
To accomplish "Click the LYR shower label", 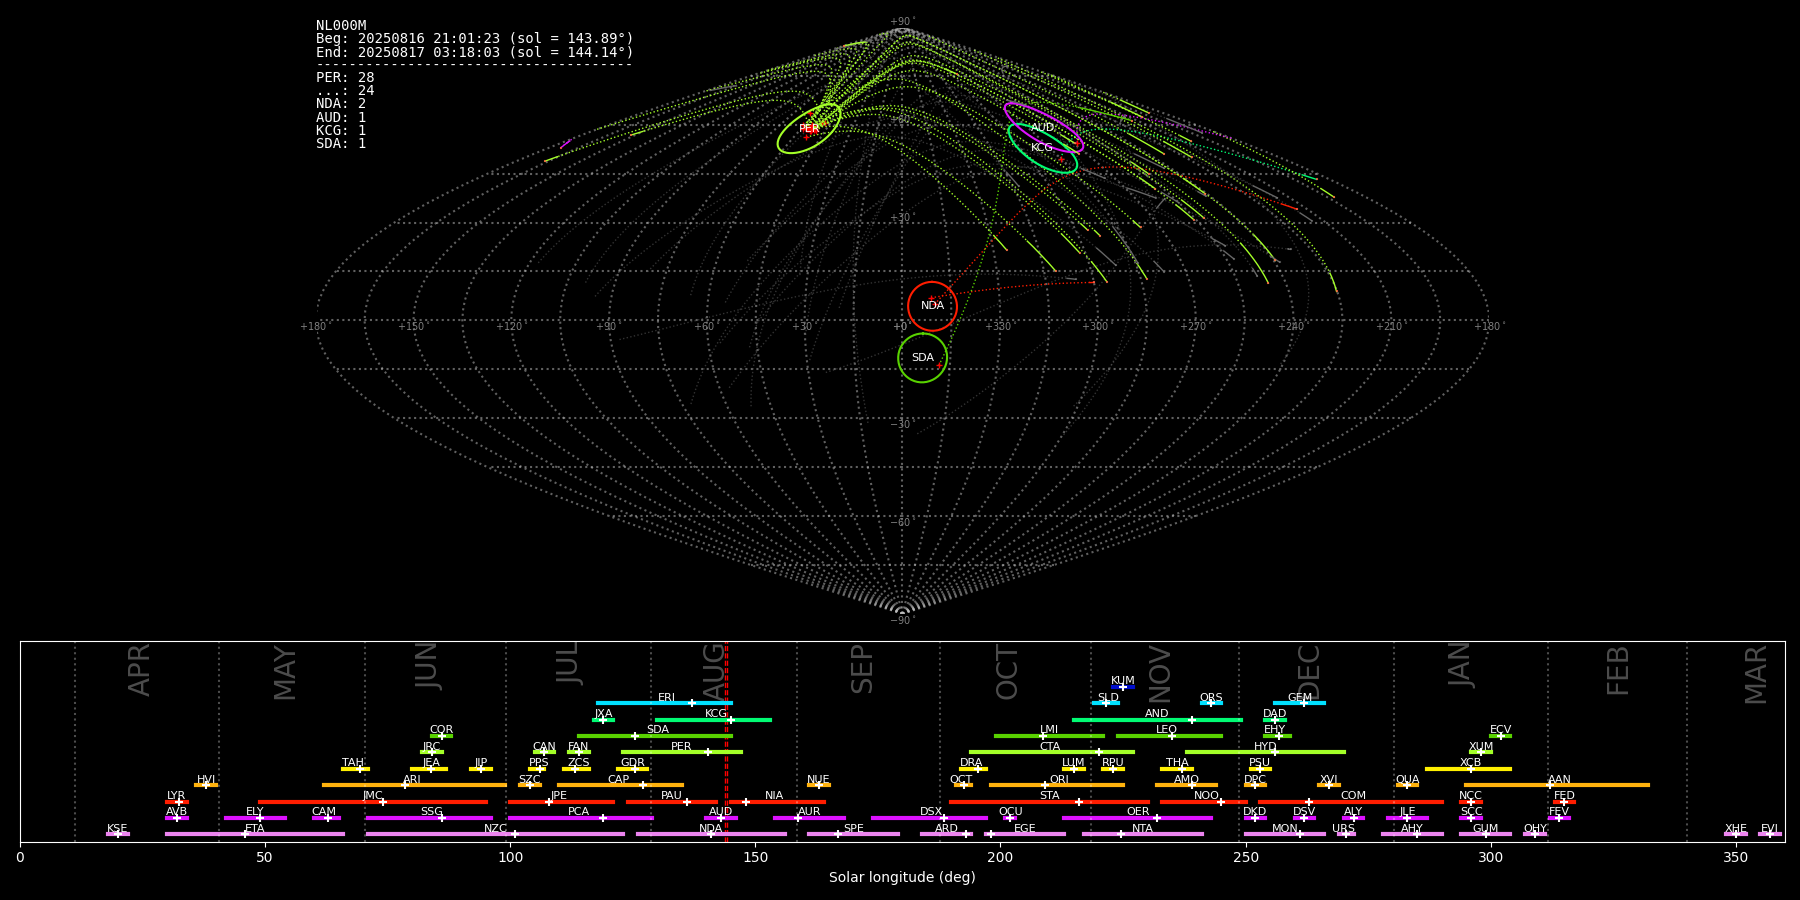I will 176,796.
